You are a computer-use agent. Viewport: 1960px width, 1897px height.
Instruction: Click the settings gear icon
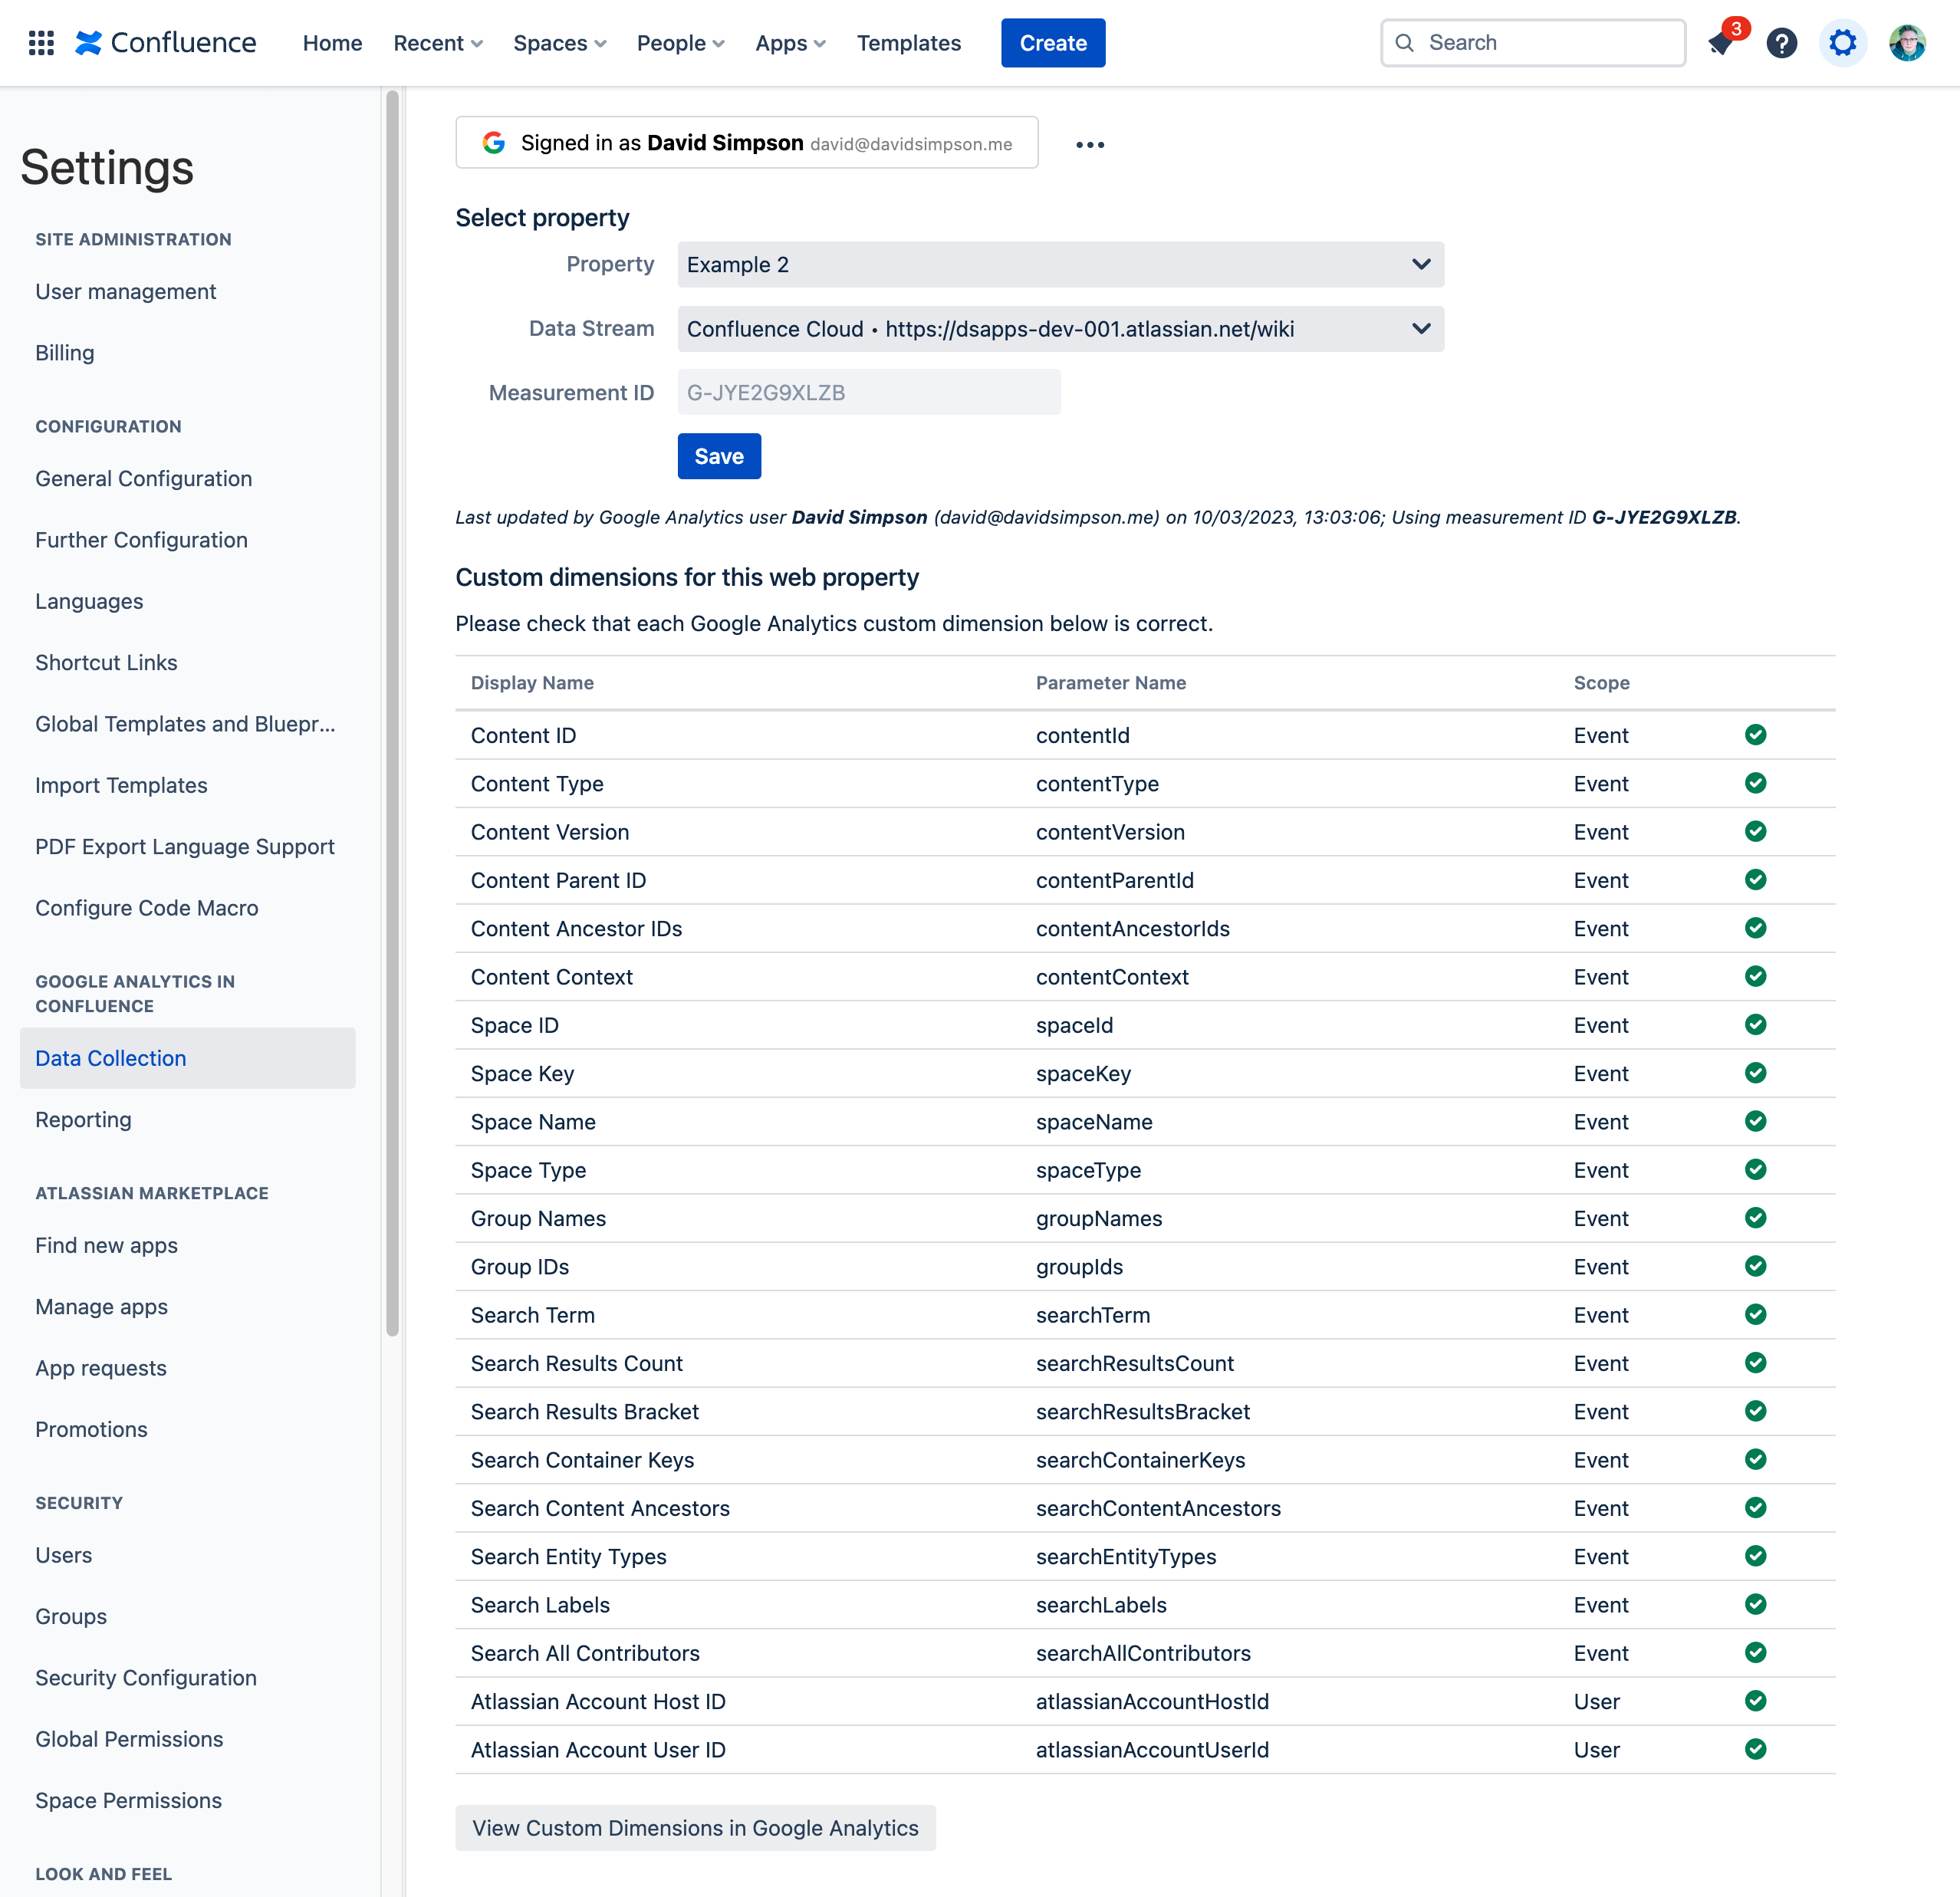(x=1842, y=43)
